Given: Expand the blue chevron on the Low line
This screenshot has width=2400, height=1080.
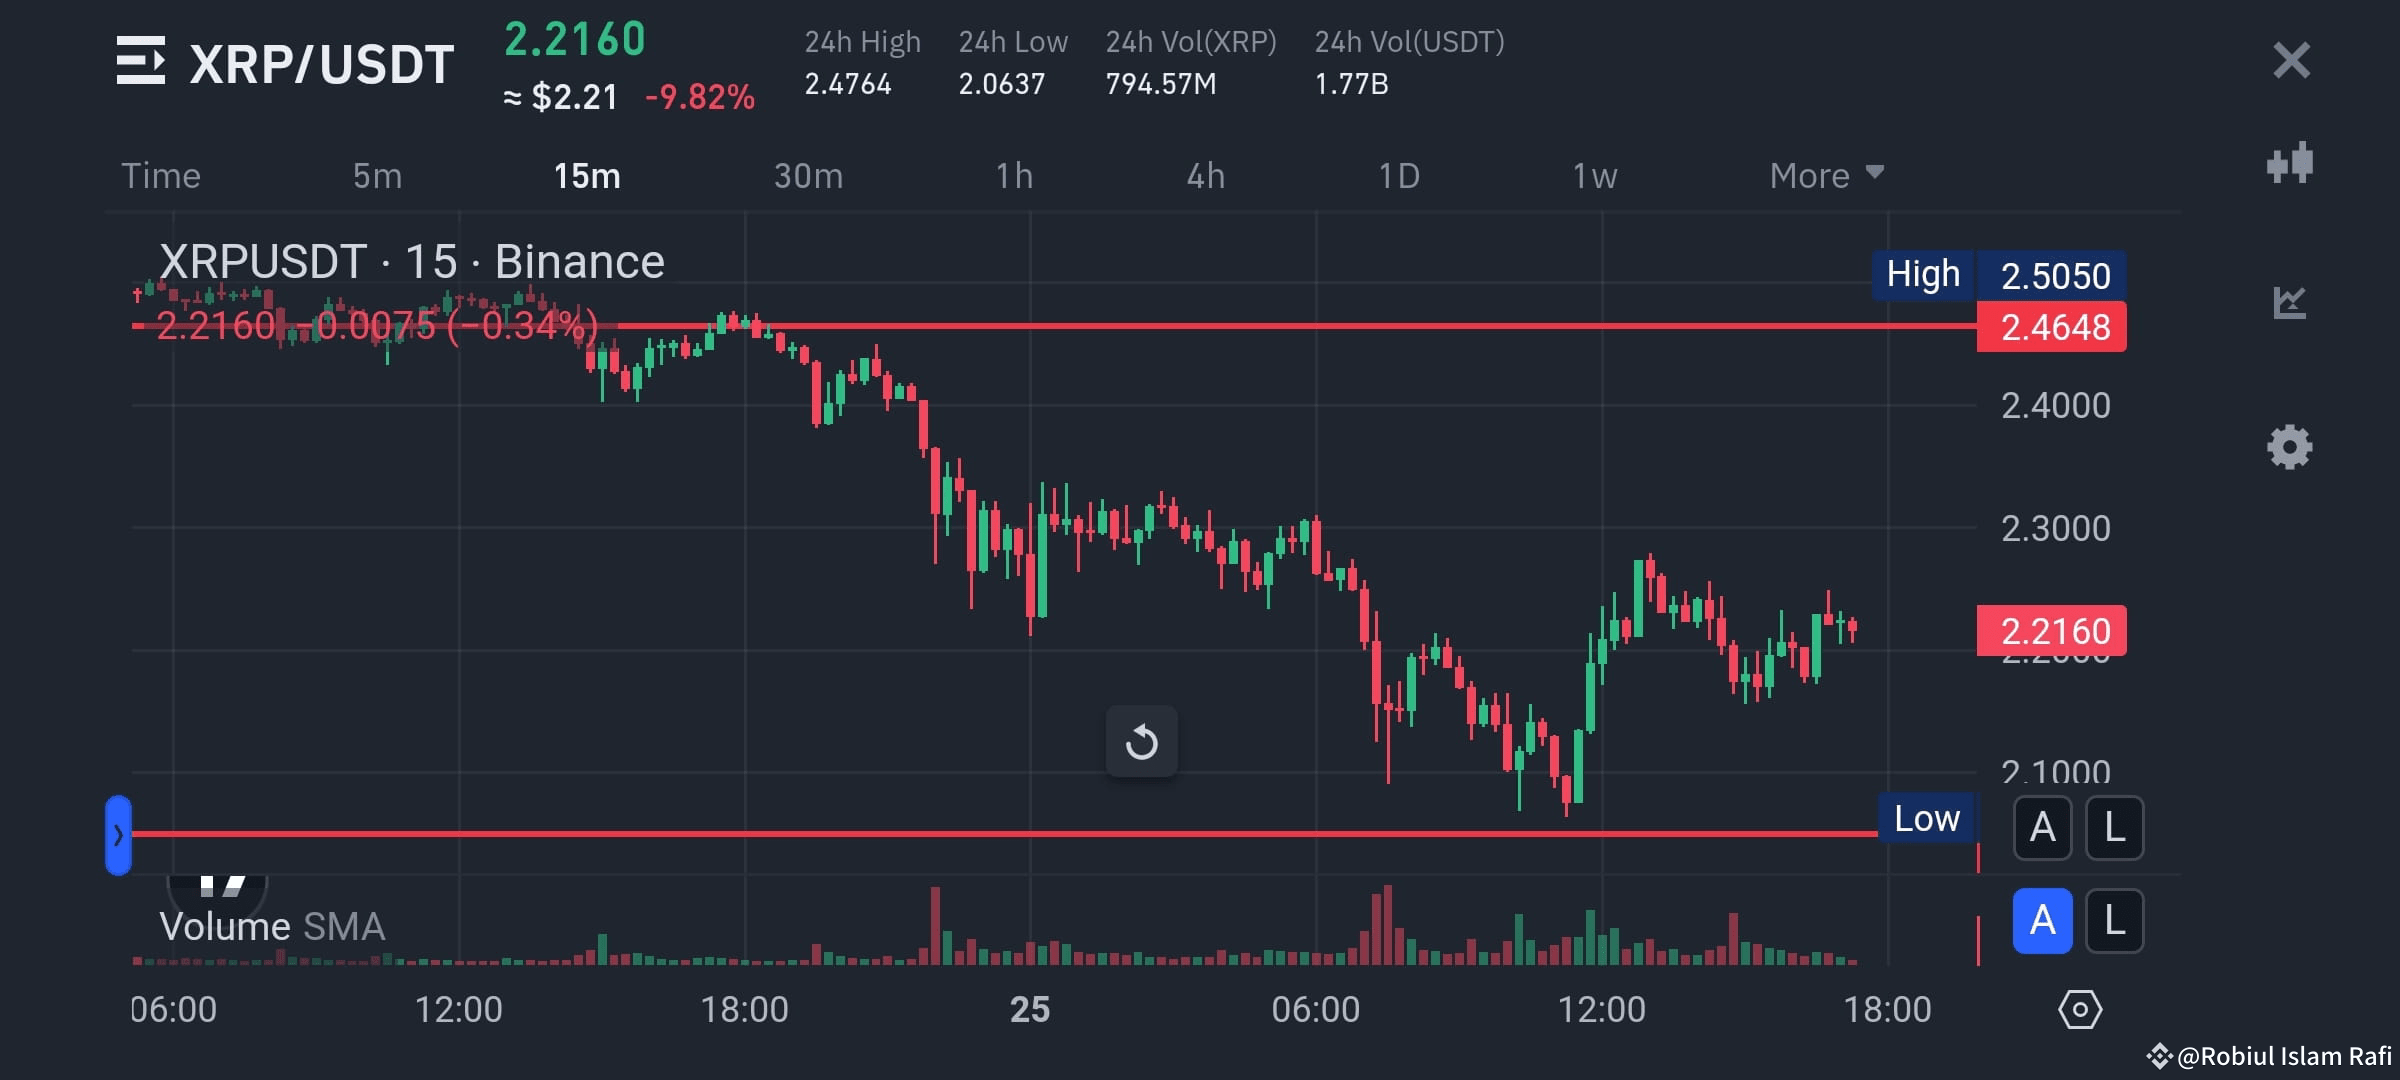Looking at the screenshot, I should click(x=117, y=833).
